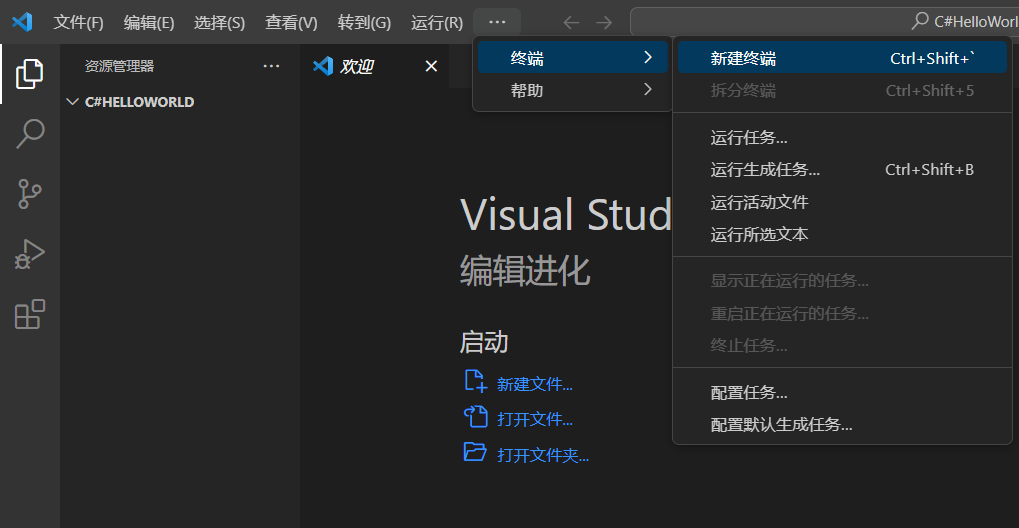Collapse the C#HELLOWORLD folder section
The height and width of the screenshot is (528, 1019).
coord(73,102)
